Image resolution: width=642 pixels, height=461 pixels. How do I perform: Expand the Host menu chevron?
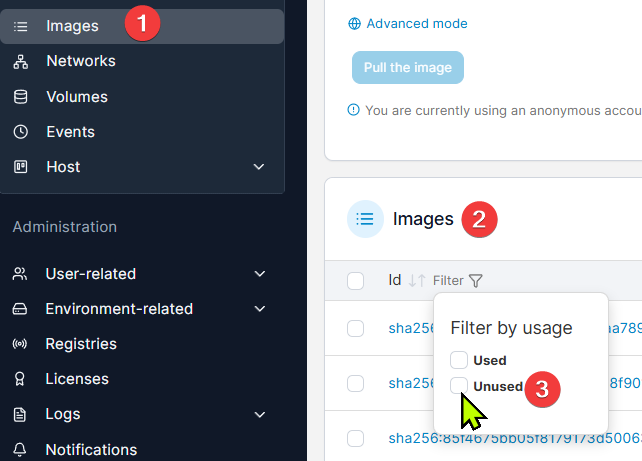point(259,167)
